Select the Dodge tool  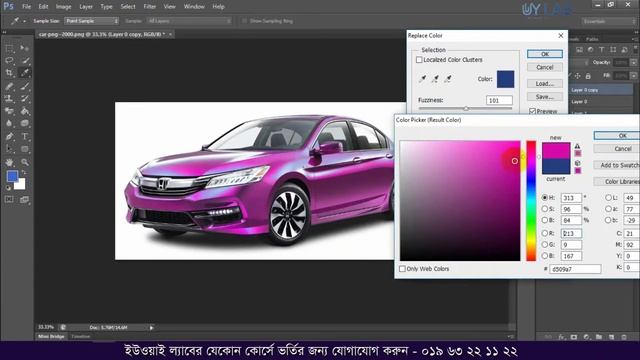[x=24, y=123]
